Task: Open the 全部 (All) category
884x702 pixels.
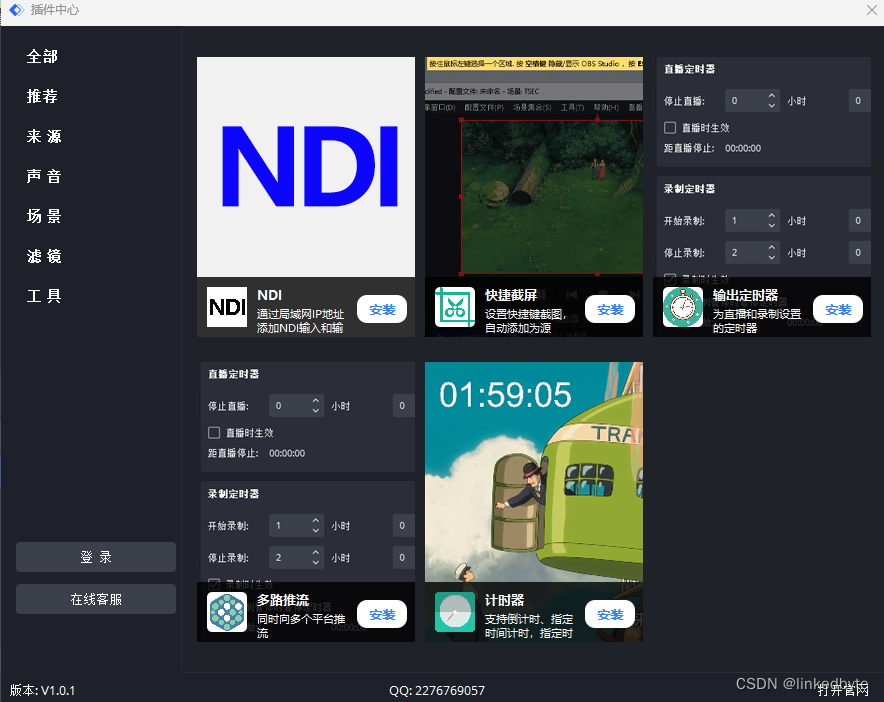Action: (x=42, y=56)
